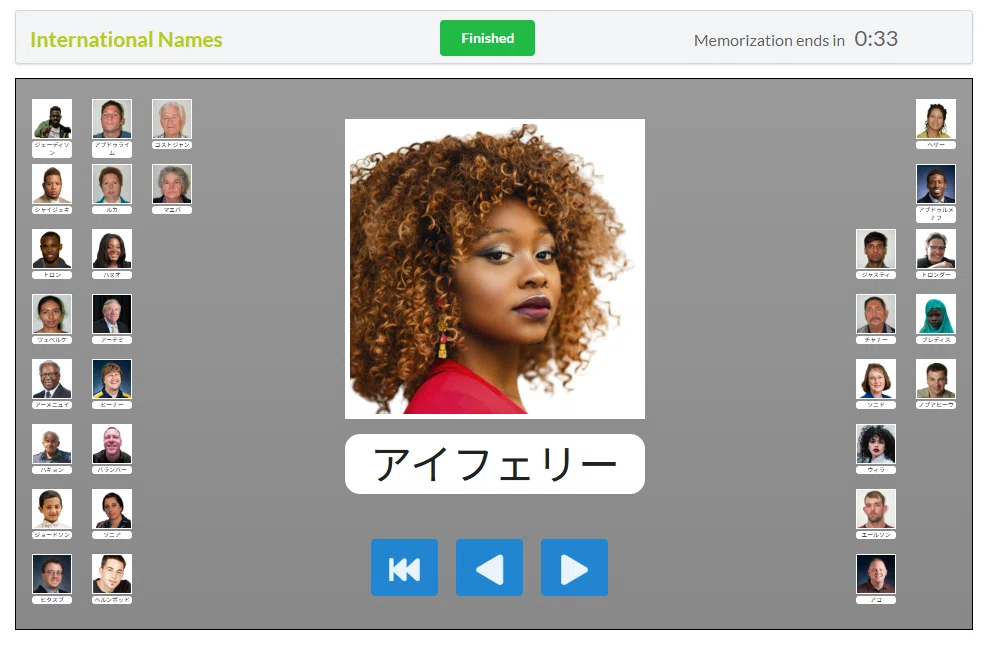Viewport: 987px width, 652px height.
Task: Choose the thumbnail labeled シャイジェキ
Action: [52, 184]
